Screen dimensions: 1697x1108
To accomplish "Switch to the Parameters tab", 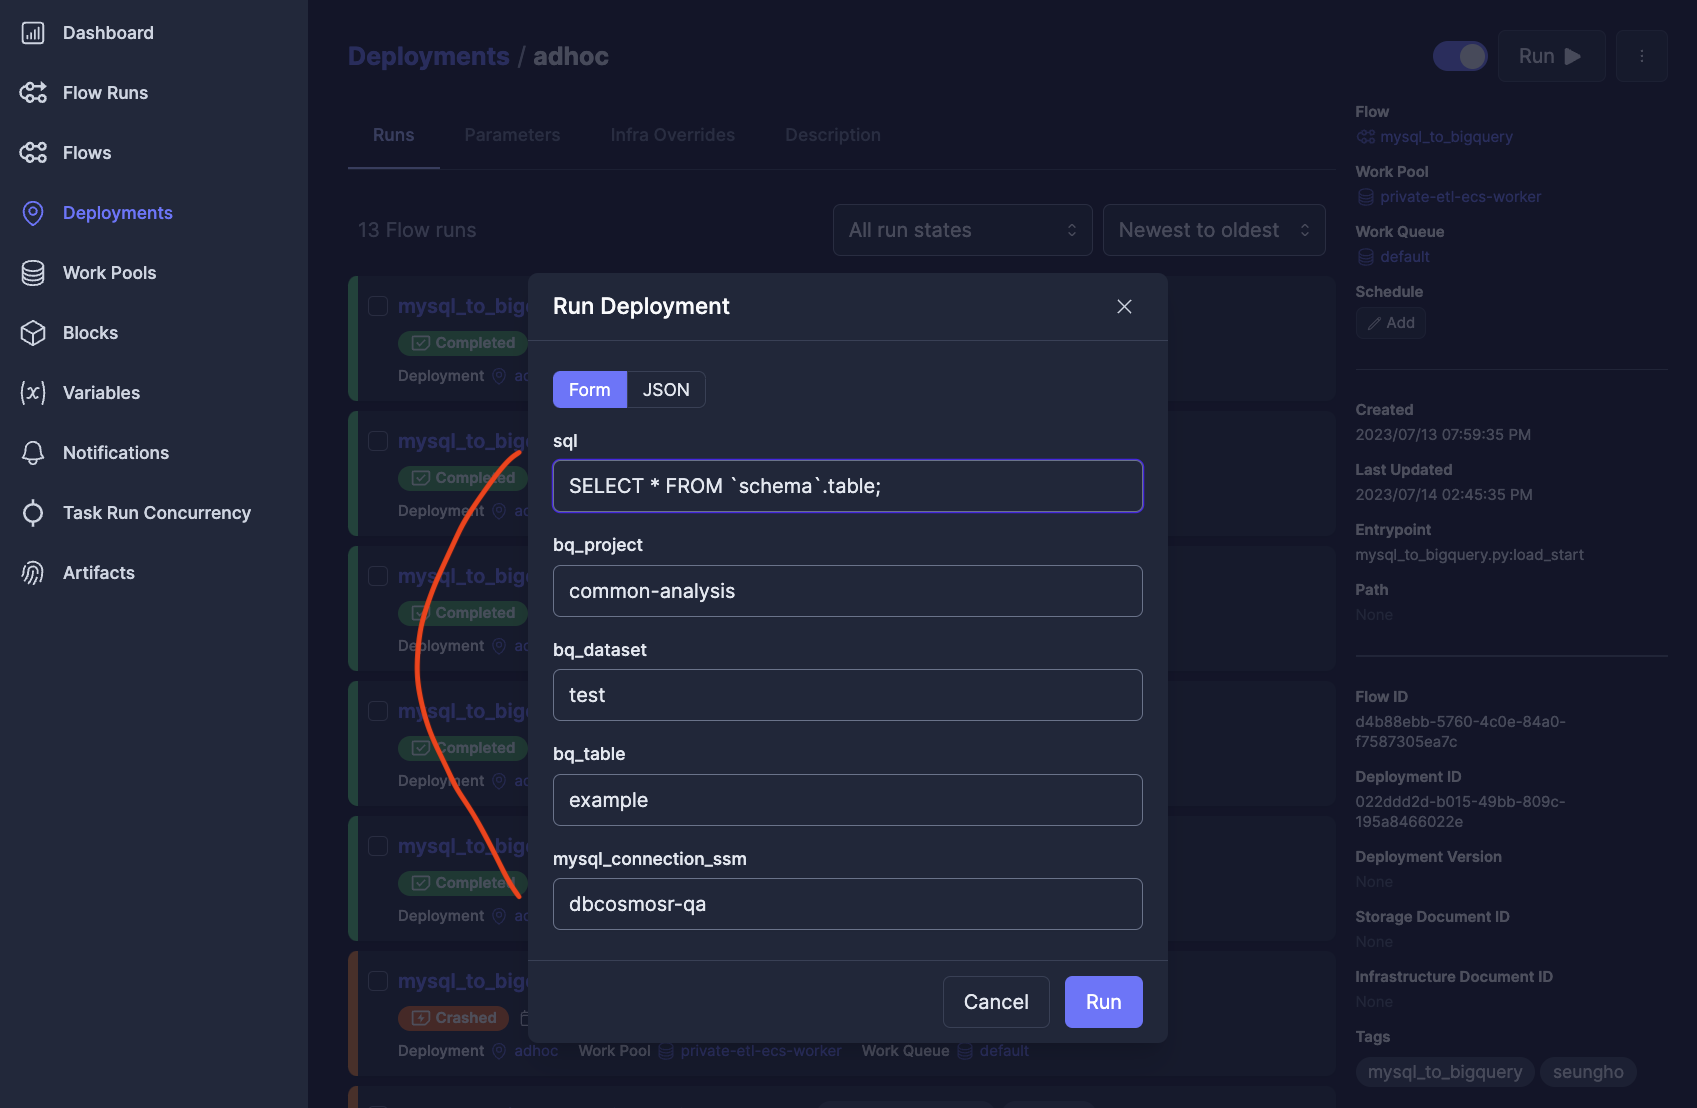I will point(512,135).
